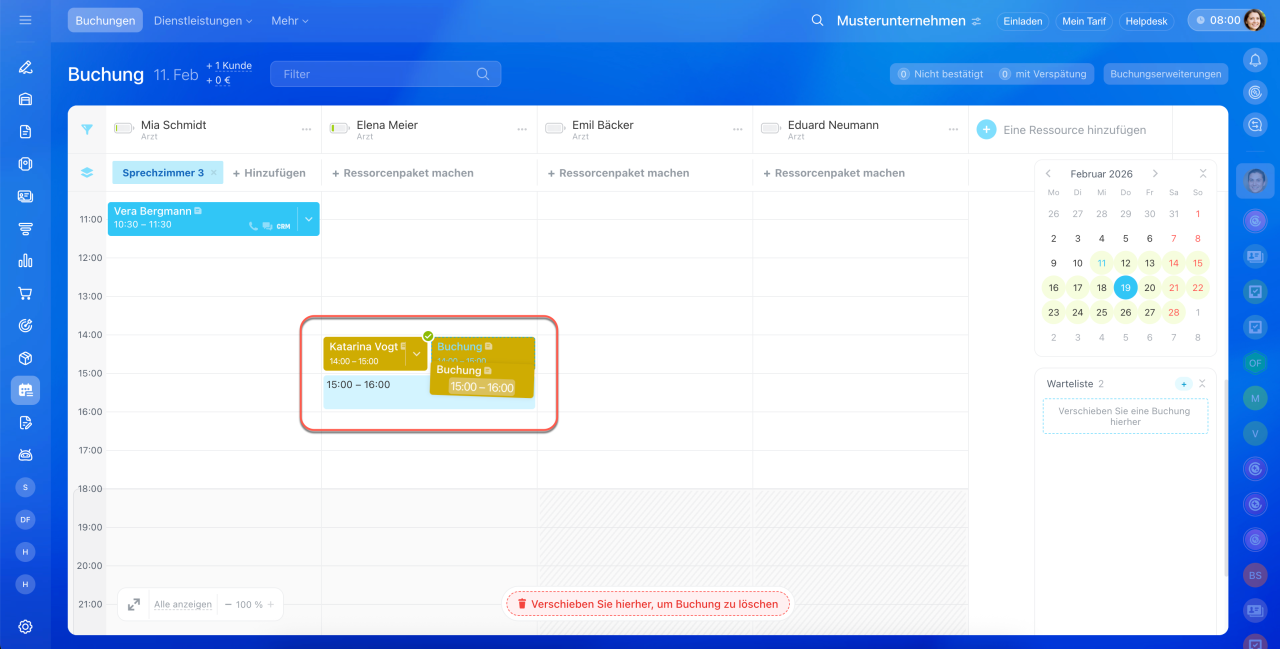Show 'mit Verspätung' bookings counter
Image resolution: width=1280 pixels, height=649 pixels.
[1044, 74]
